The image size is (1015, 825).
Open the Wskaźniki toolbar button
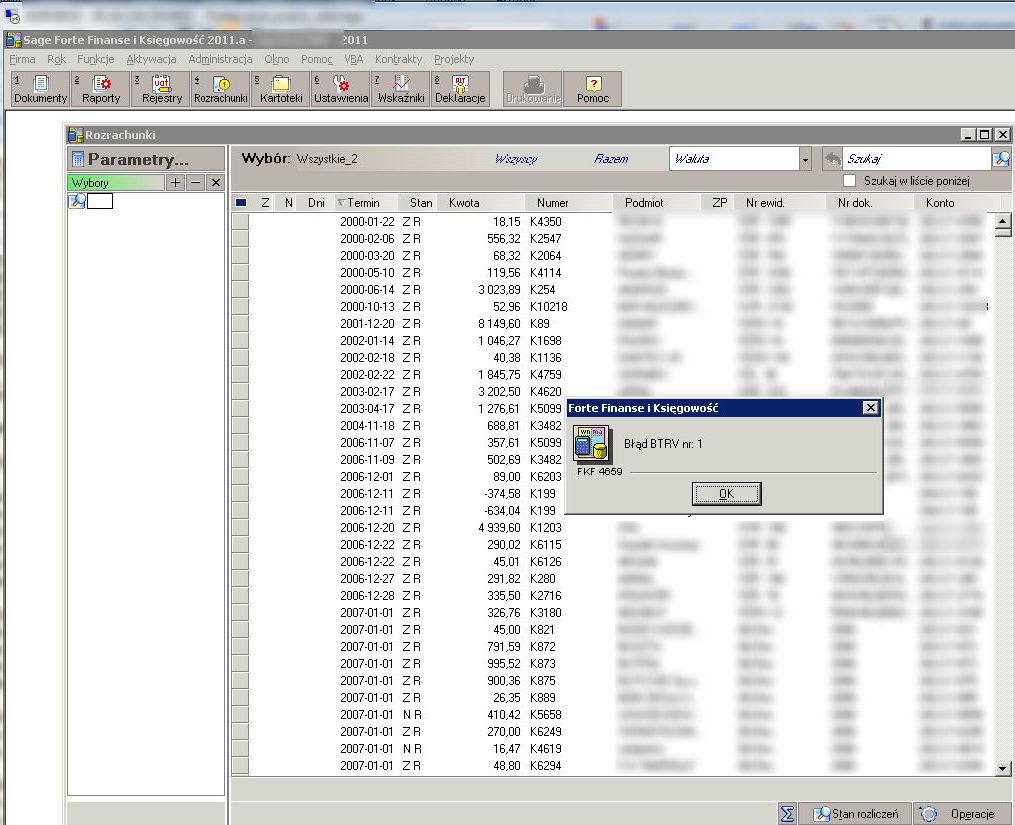click(401, 89)
